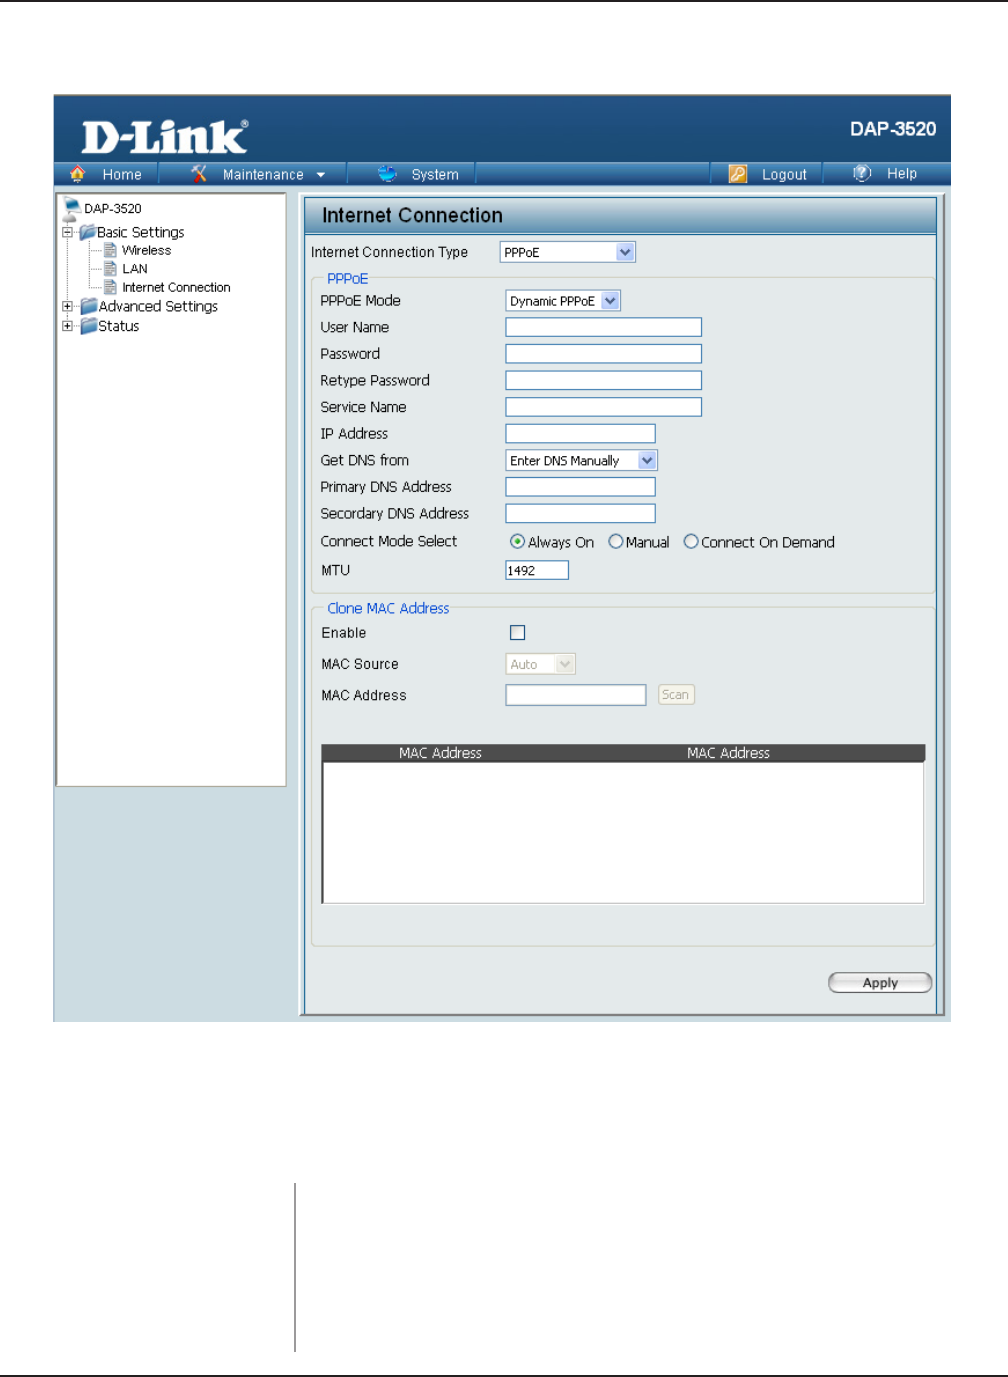Image resolution: width=1008 pixels, height=1377 pixels.
Task: Click the Scan button
Action: (x=675, y=695)
